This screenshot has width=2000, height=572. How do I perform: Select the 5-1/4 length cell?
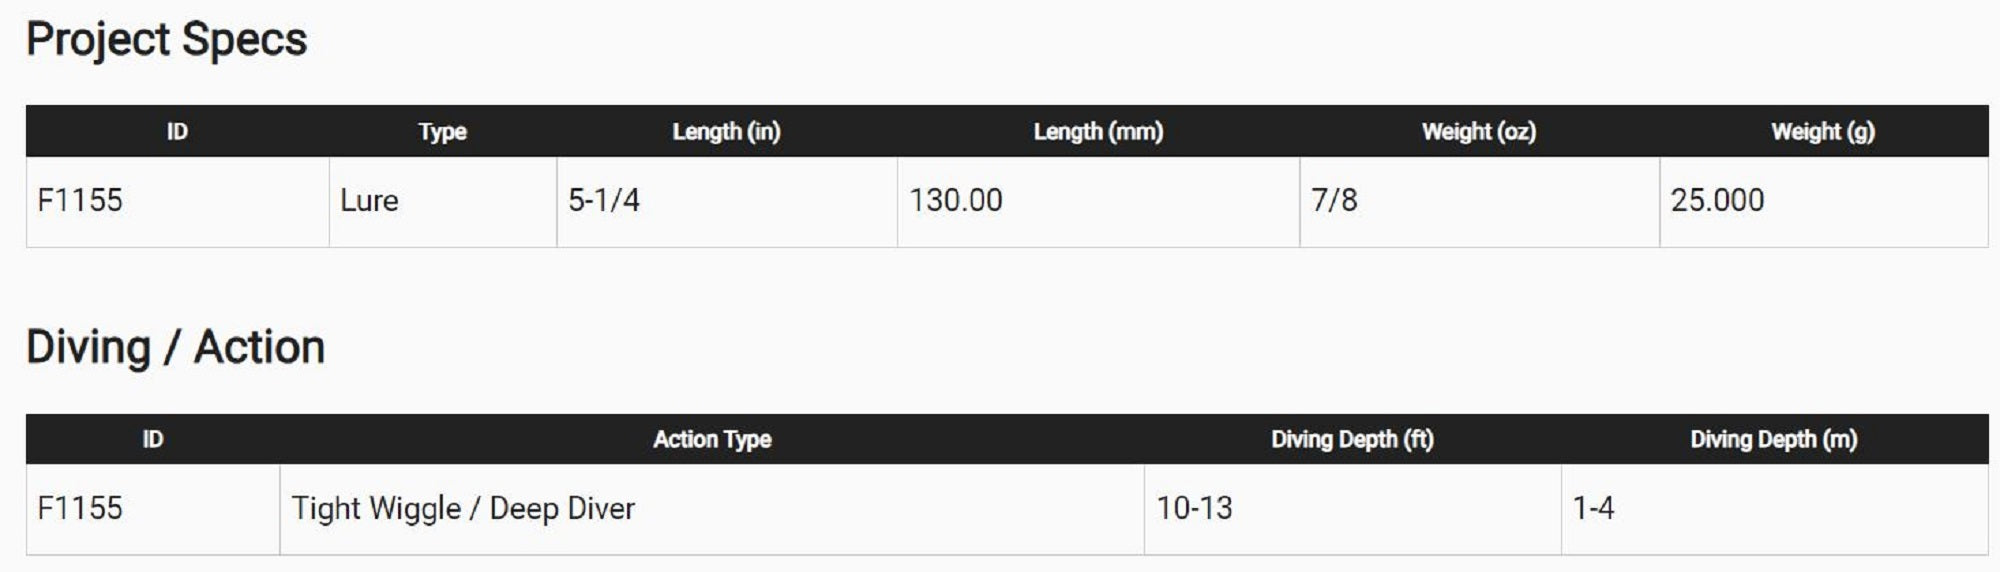coord(604,200)
